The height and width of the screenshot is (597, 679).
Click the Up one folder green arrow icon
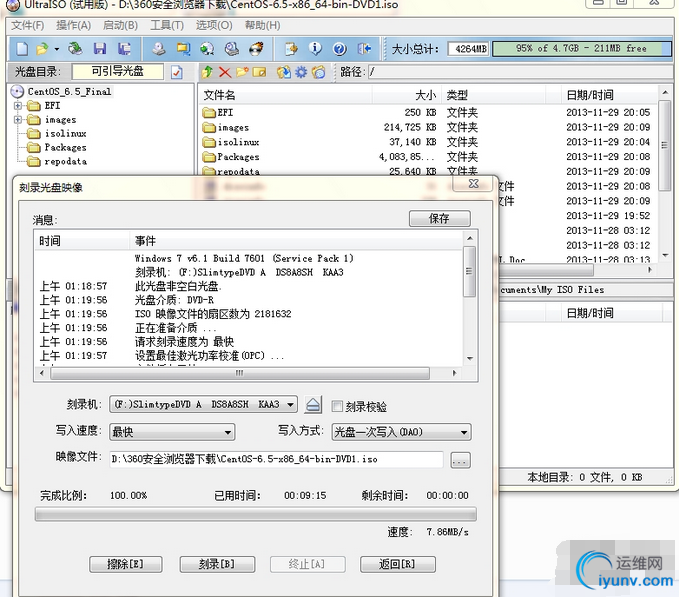(x=207, y=72)
